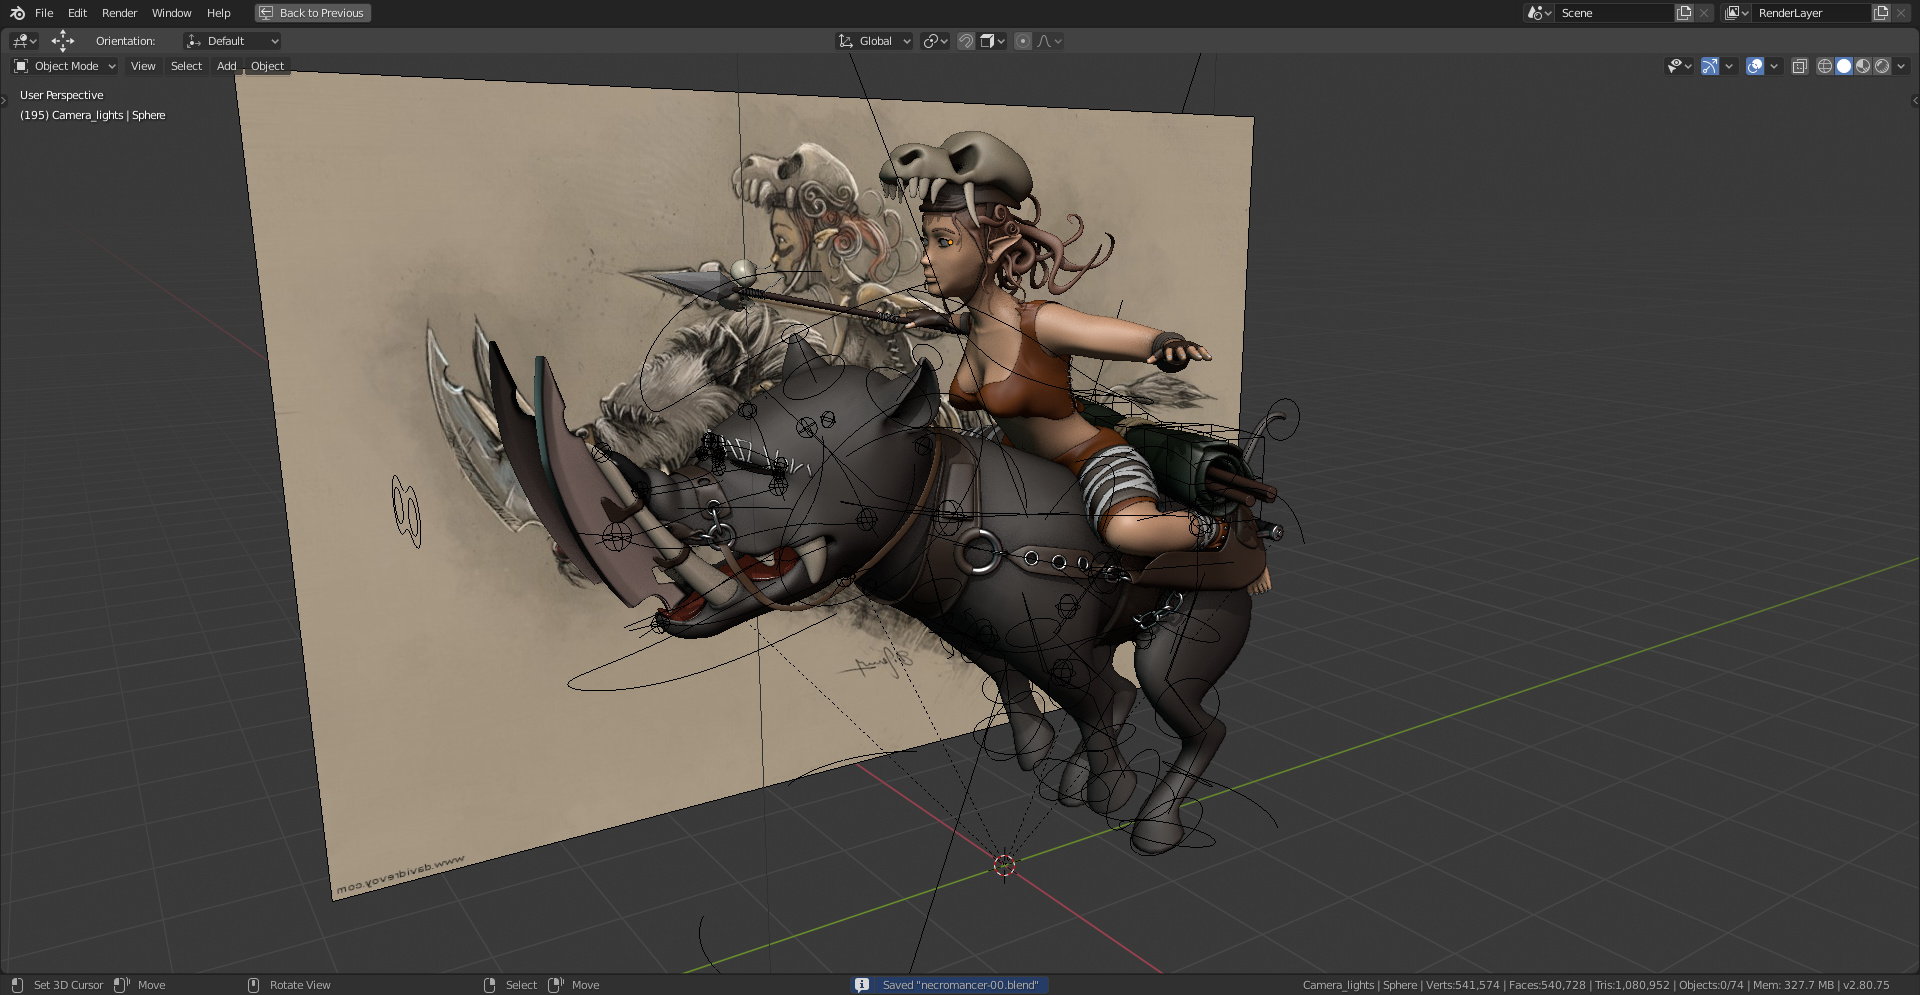Click the Rotate View status text
Screen dimensions: 1920x995
point(300,985)
